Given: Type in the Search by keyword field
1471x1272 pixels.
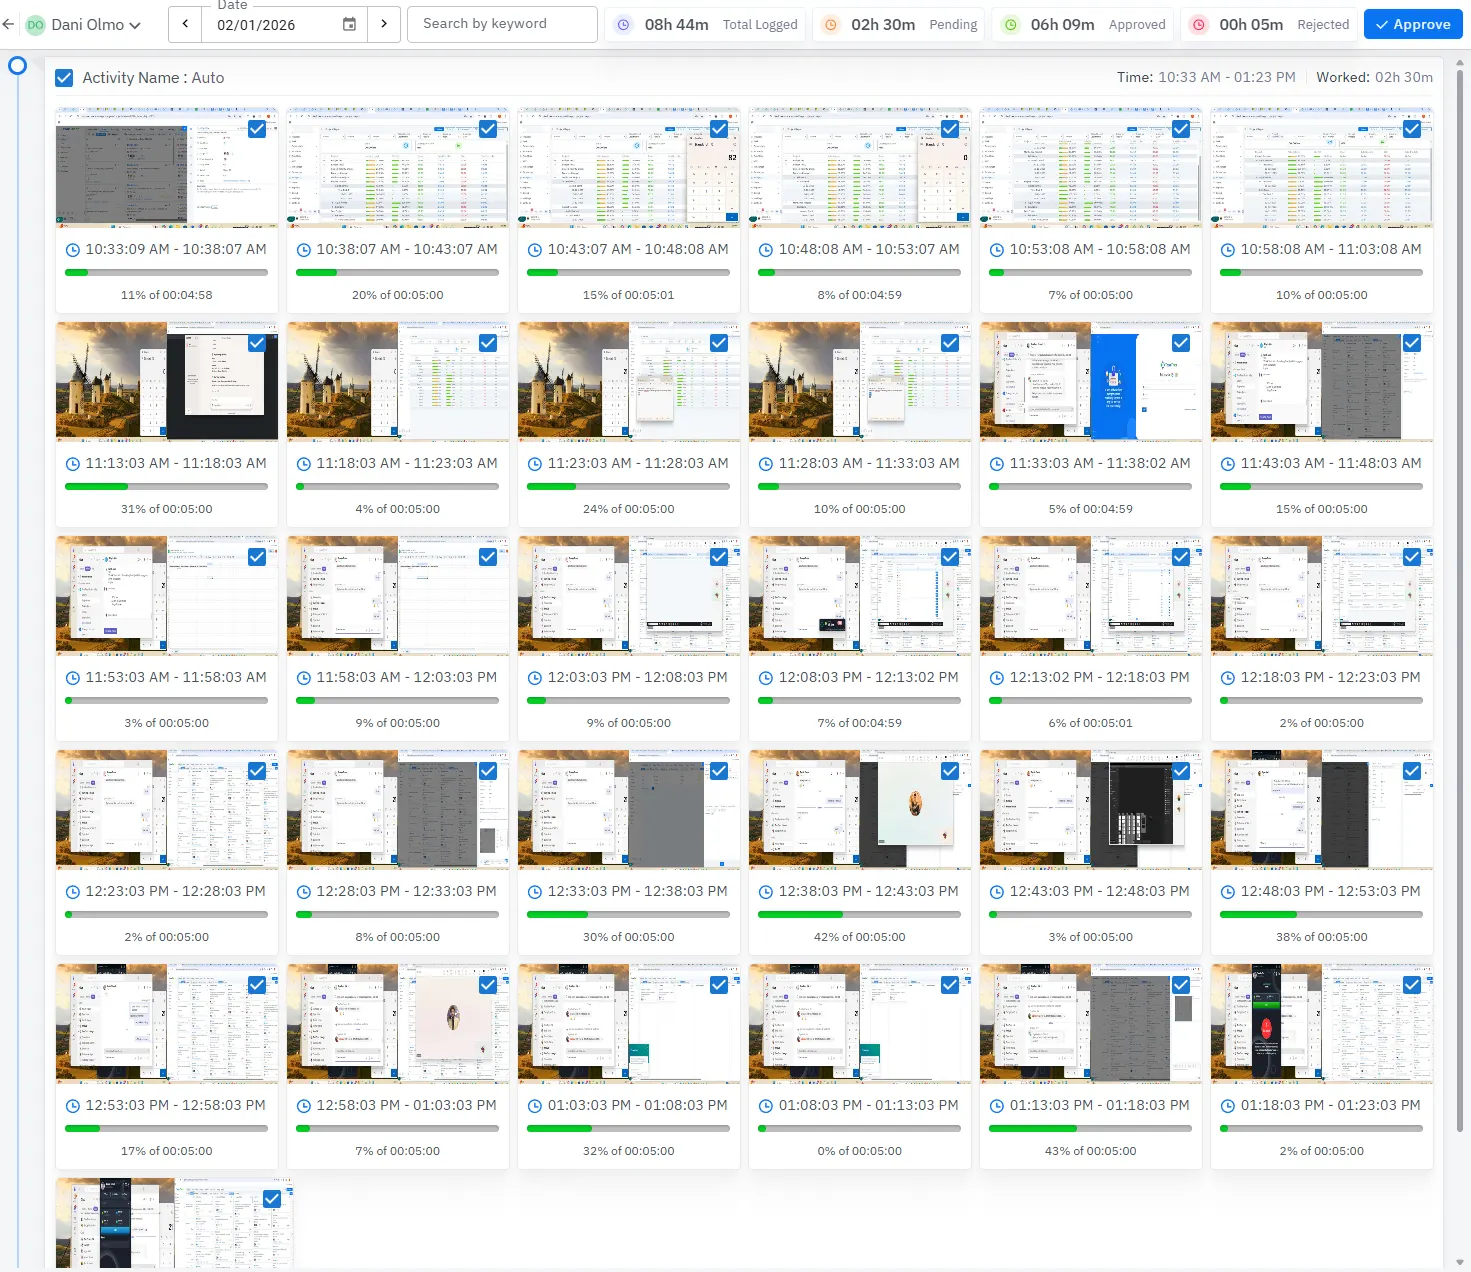Looking at the screenshot, I should (x=502, y=24).
